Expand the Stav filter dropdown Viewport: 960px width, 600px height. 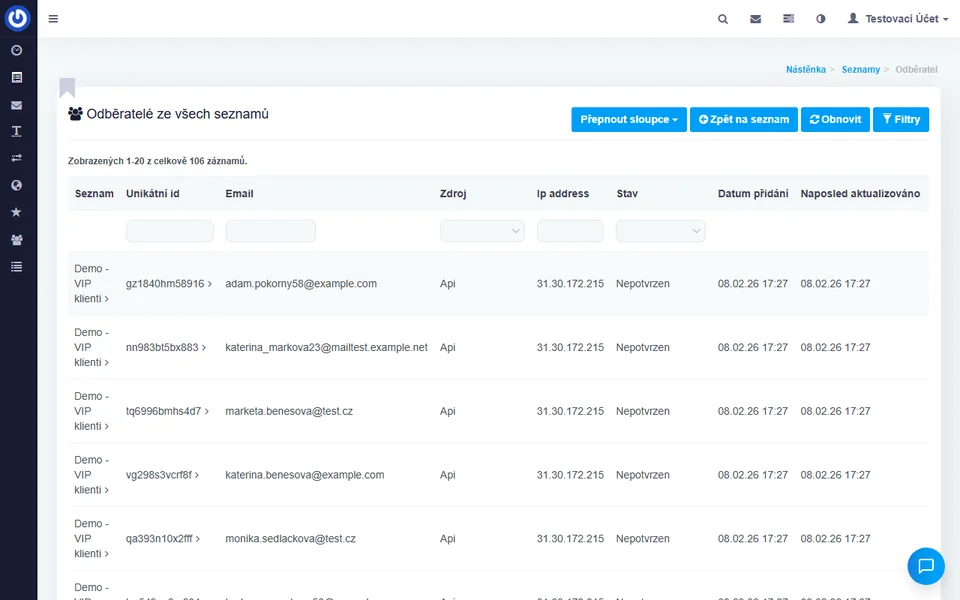(660, 231)
